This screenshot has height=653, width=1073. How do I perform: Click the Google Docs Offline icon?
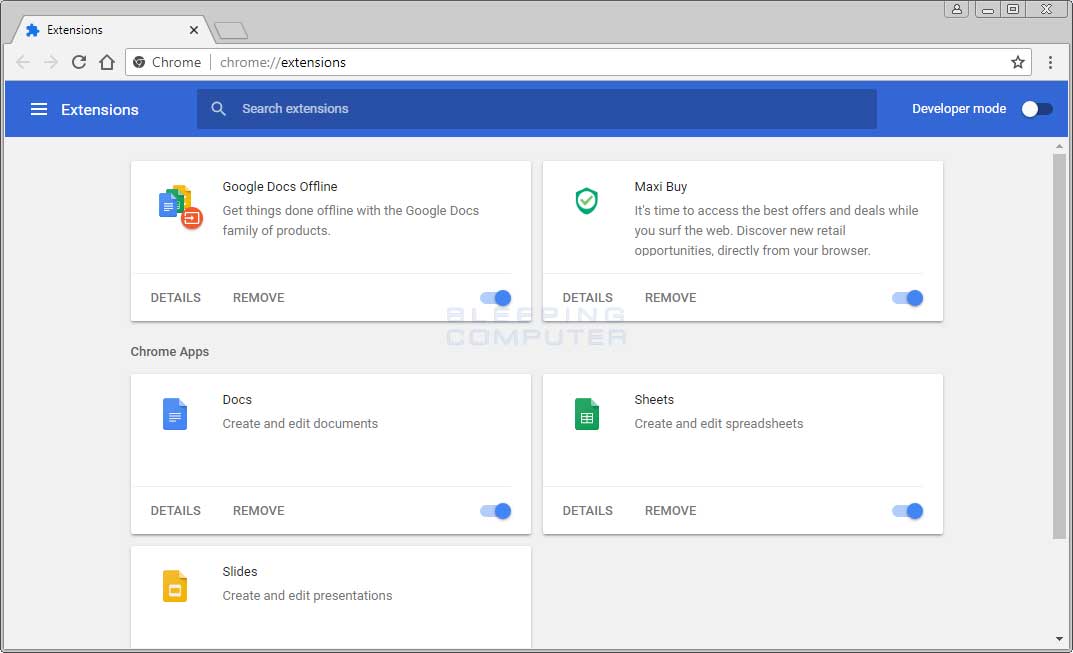click(x=180, y=207)
